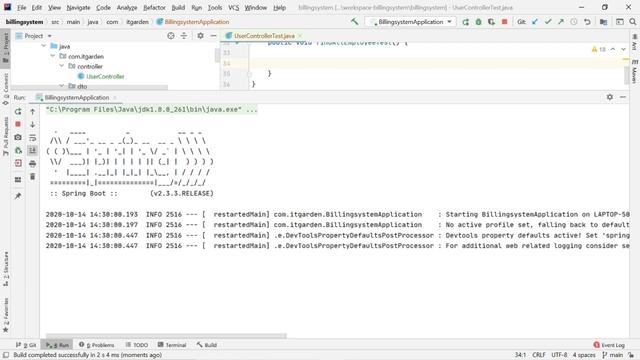This screenshot has width=640, height=360.
Task: Open the File menu
Action: pyautogui.click(x=22, y=7)
